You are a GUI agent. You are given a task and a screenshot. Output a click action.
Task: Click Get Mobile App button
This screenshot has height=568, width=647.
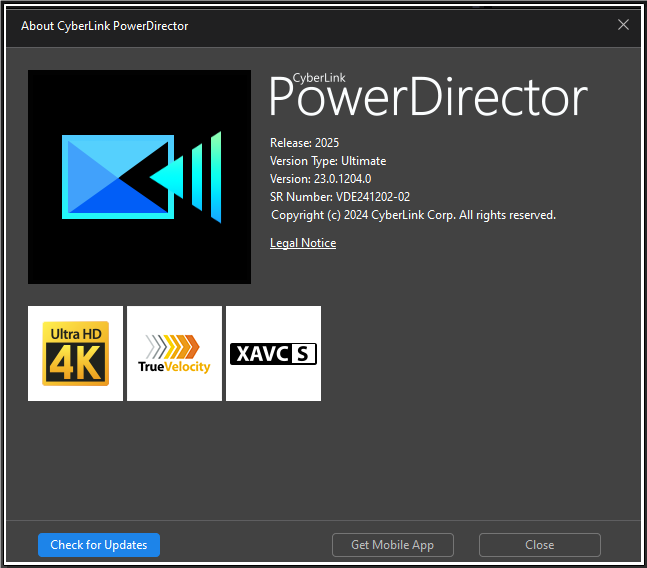pos(393,545)
